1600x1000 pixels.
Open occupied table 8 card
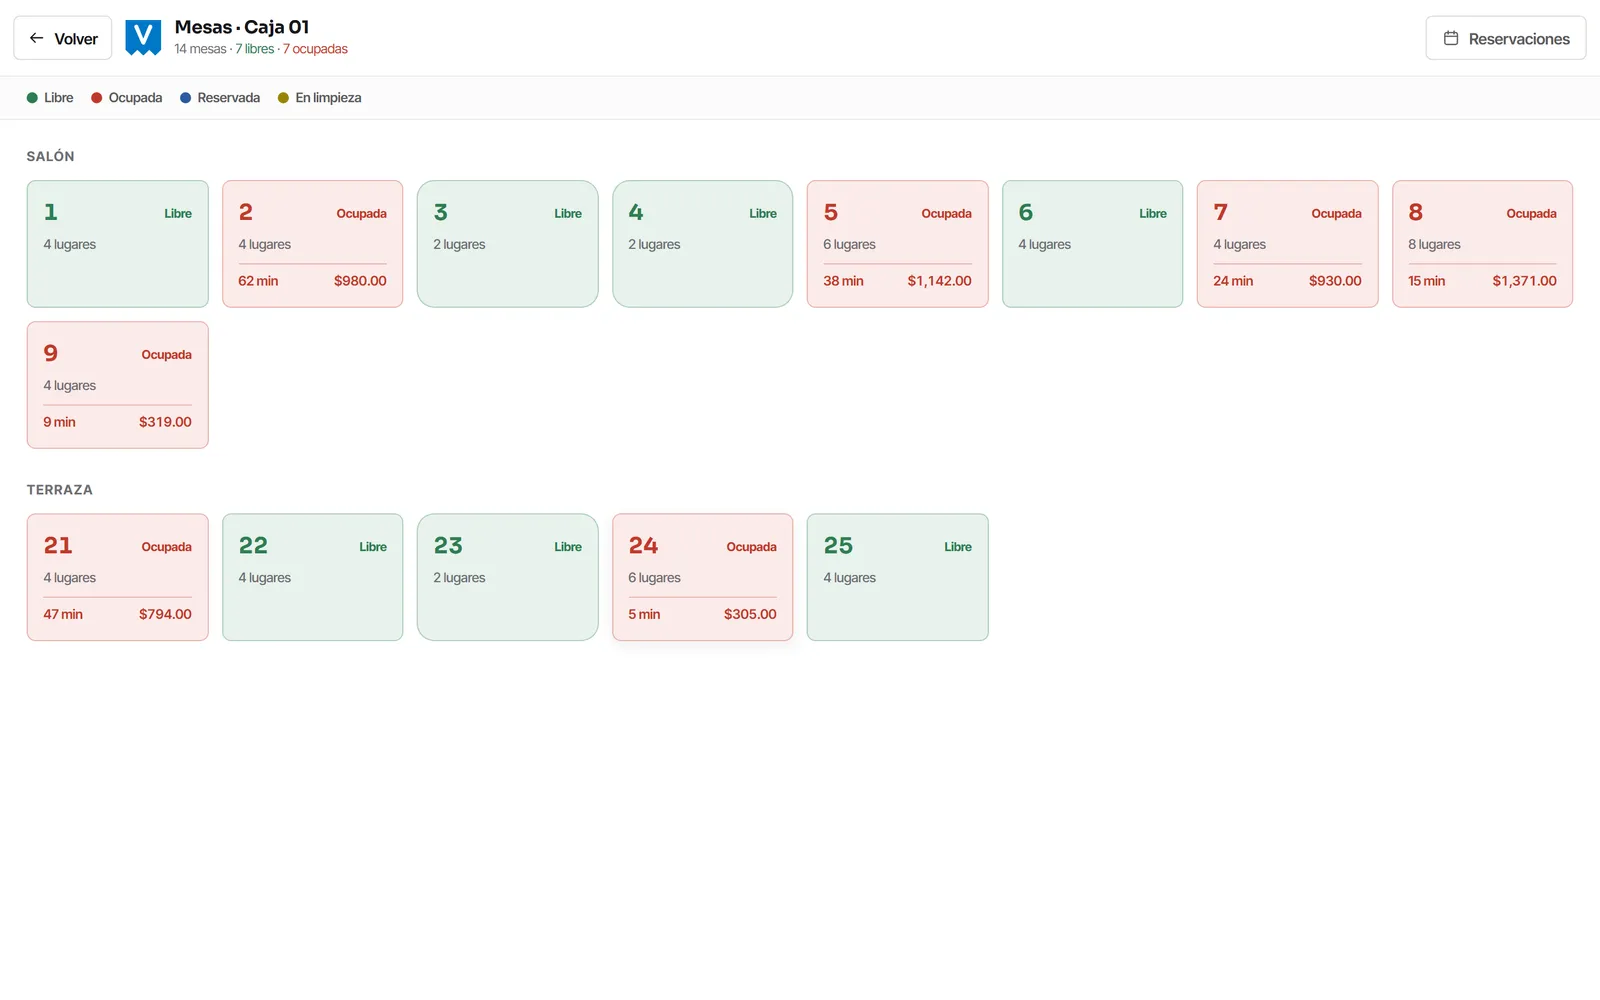(1483, 244)
